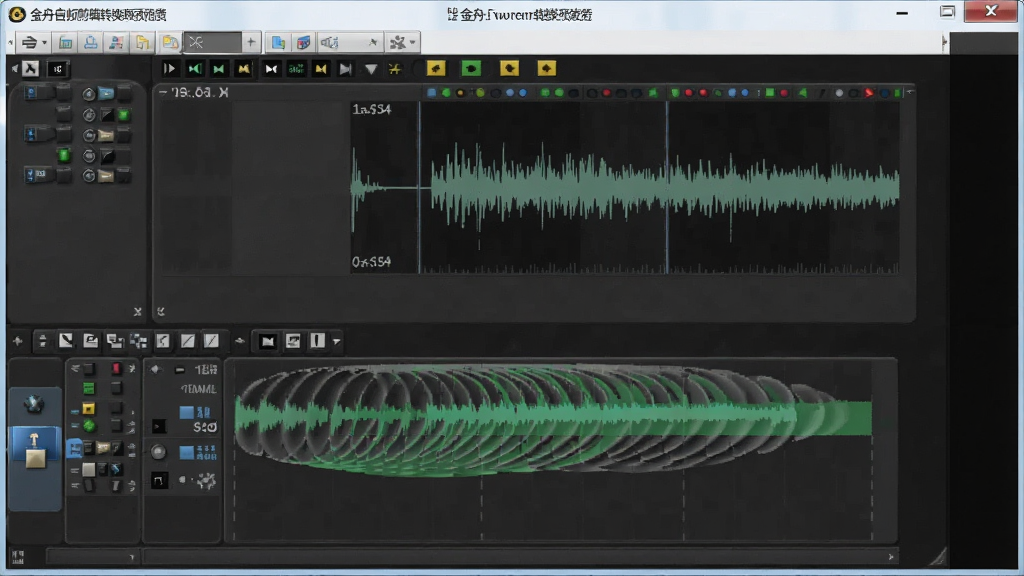Image resolution: width=1024 pixels, height=576 pixels.
Task: Click the pin icon in the top toolbar
Action: point(373,42)
